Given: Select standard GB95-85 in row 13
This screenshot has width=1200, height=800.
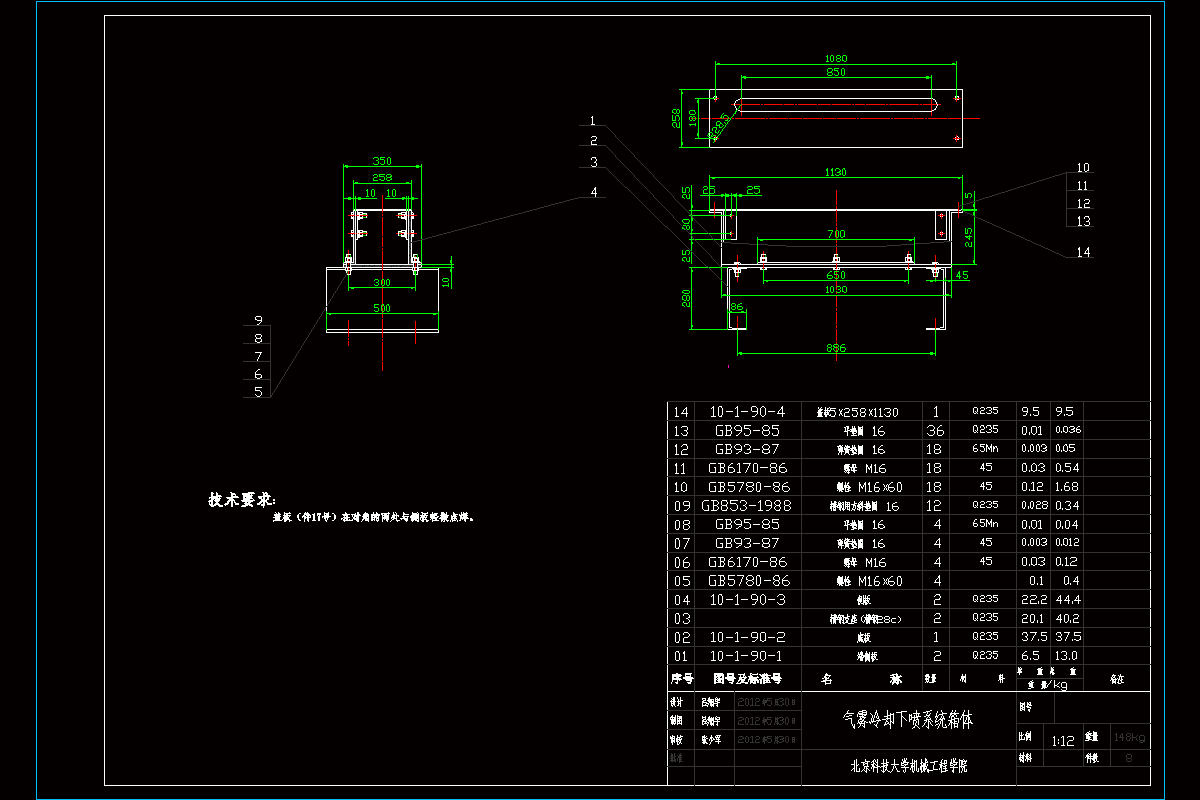Looking at the screenshot, I should coord(749,430).
